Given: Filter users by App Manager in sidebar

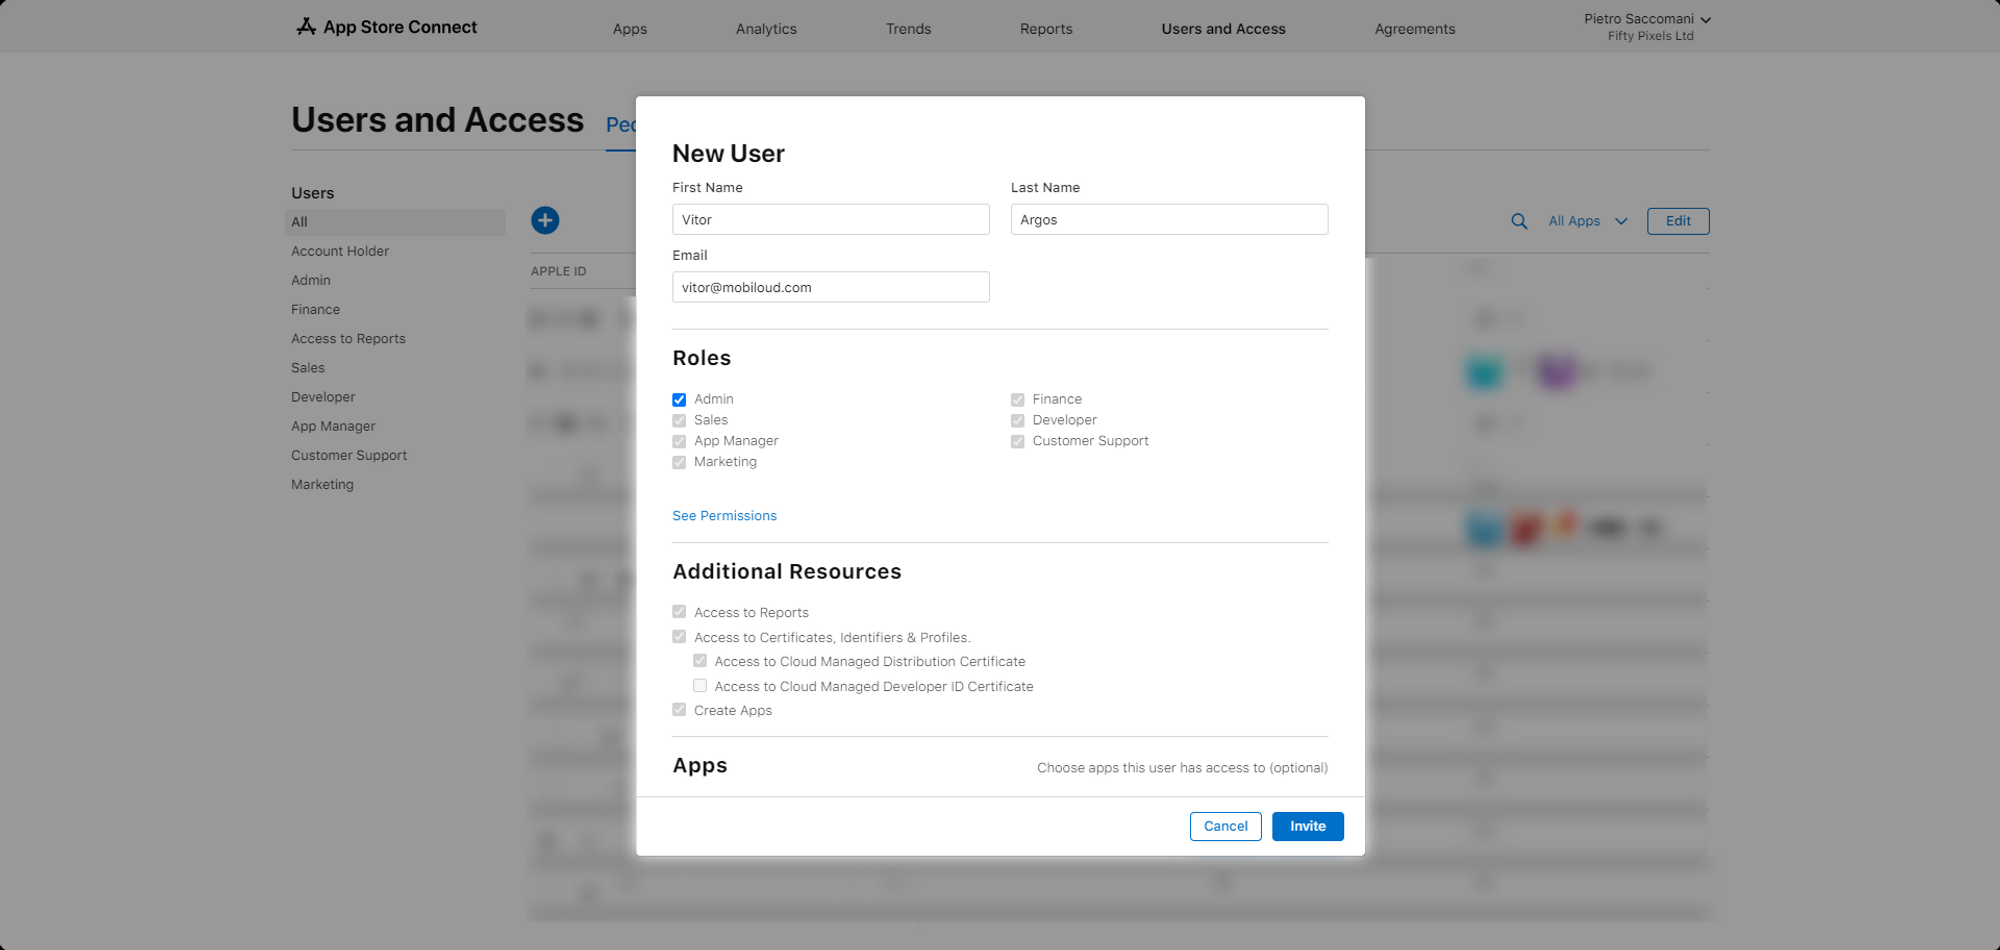Looking at the screenshot, I should coord(333,425).
